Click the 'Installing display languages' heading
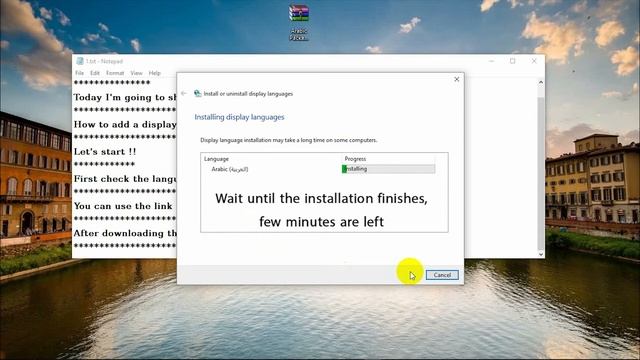This screenshot has height=360, width=640. click(239, 117)
